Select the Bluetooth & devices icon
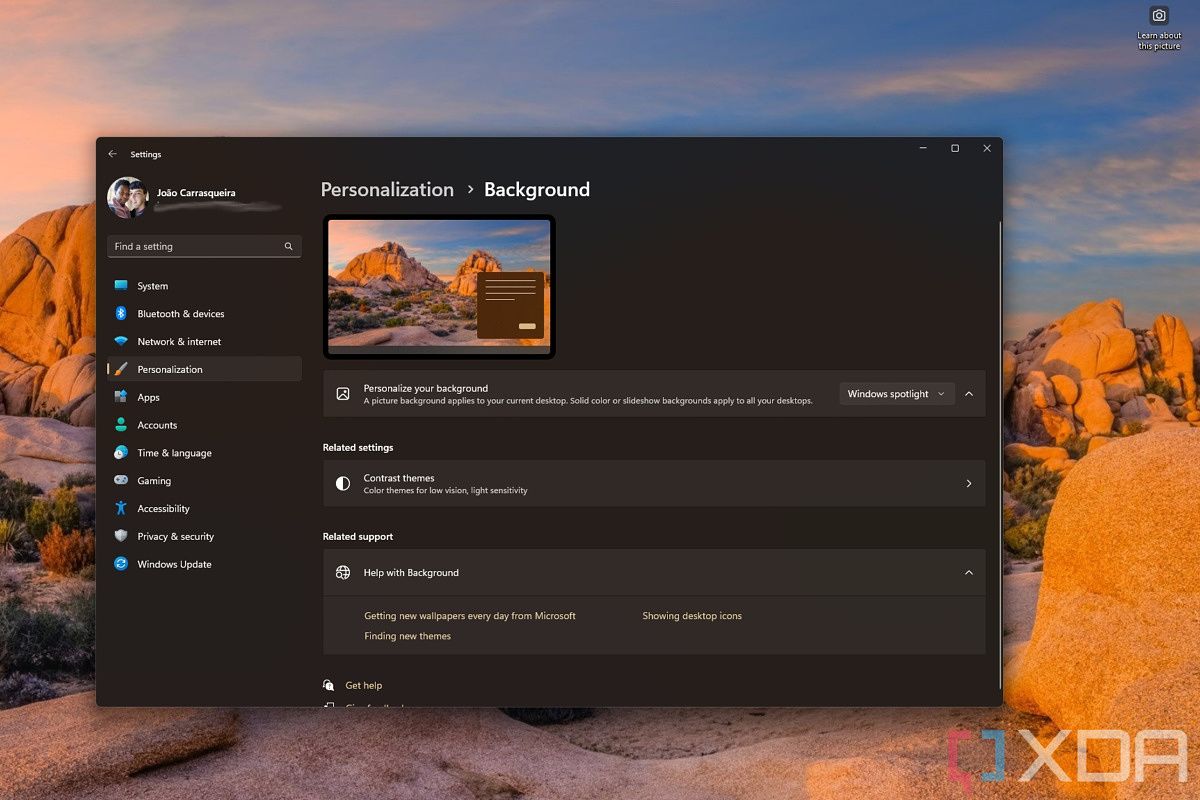This screenshot has height=800, width=1200. pyautogui.click(x=122, y=313)
